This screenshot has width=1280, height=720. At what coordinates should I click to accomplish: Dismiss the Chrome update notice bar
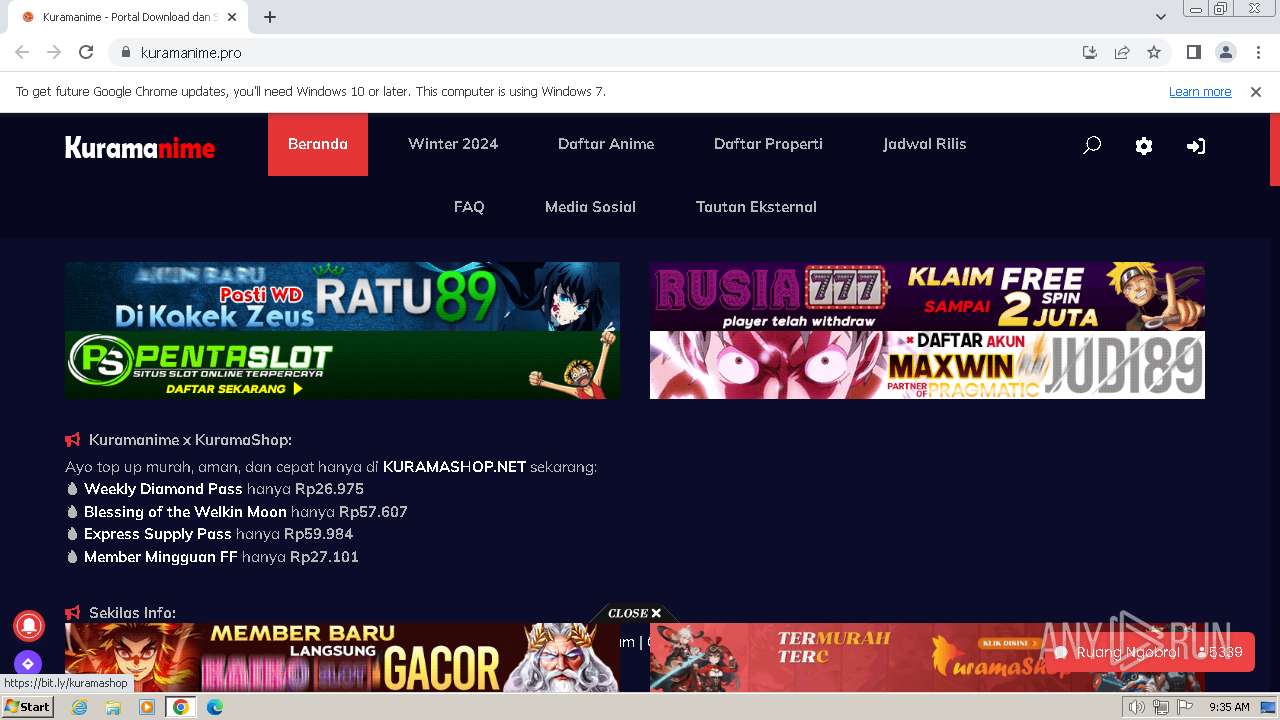pyautogui.click(x=1256, y=92)
